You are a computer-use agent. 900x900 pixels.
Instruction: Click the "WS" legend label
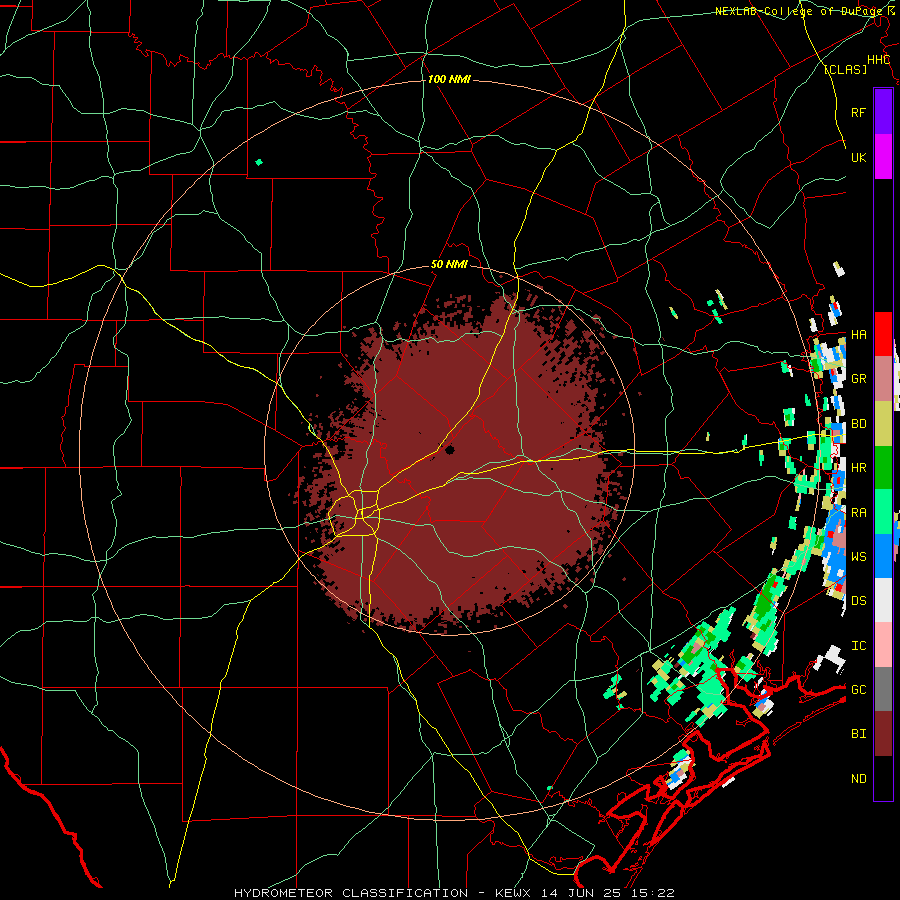(858, 556)
